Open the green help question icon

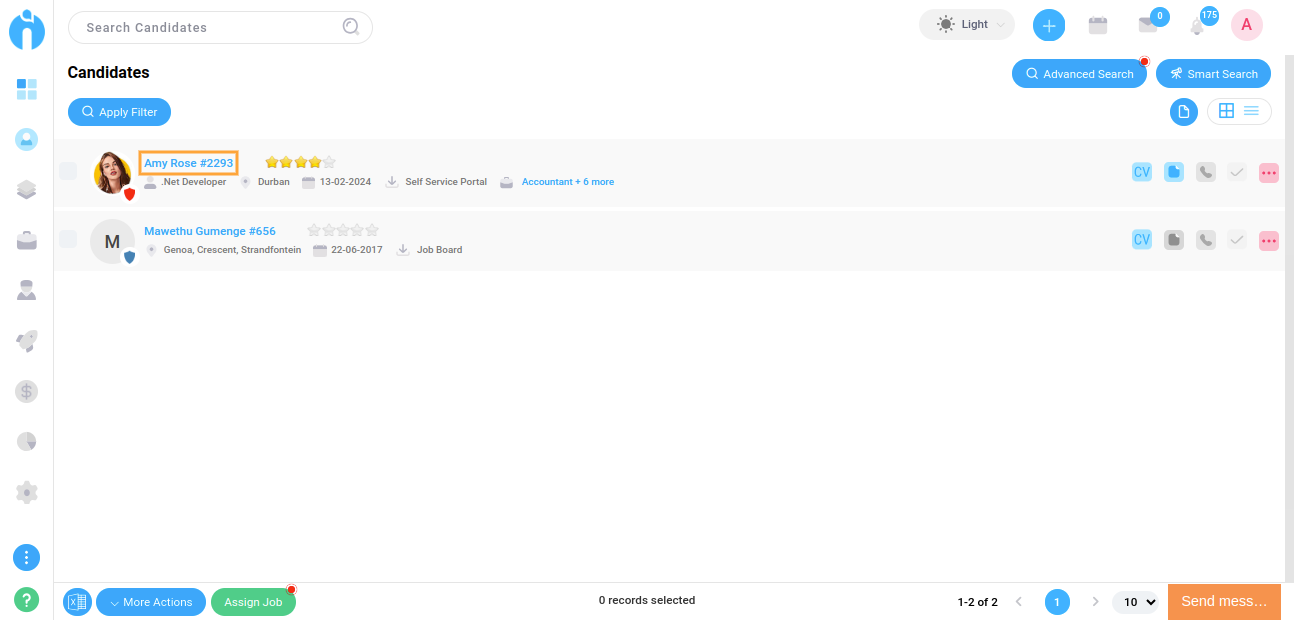(27, 600)
